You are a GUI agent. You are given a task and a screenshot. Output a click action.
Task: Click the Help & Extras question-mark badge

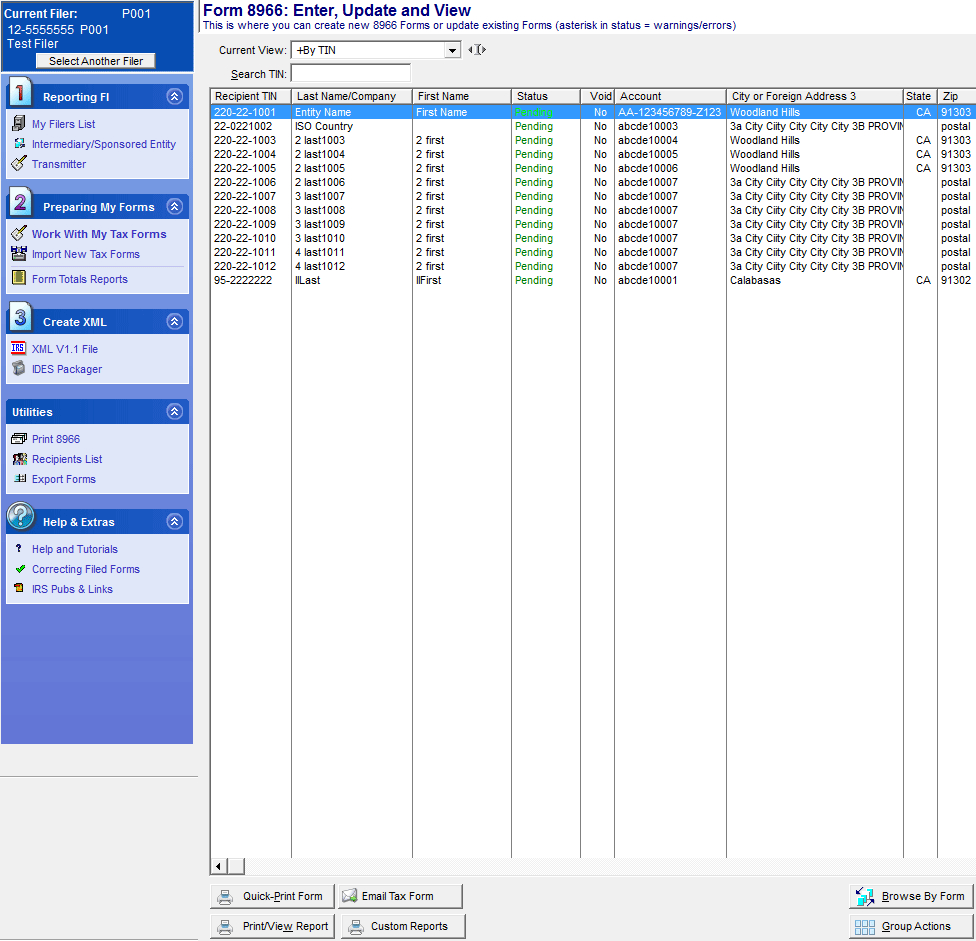click(x=21, y=517)
